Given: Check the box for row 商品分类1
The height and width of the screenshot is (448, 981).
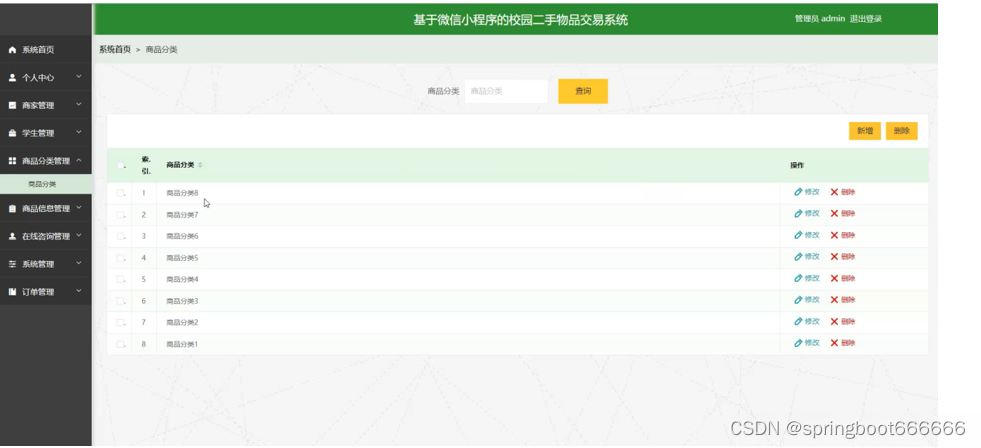Looking at the screenshot, I should click(121, 344).
